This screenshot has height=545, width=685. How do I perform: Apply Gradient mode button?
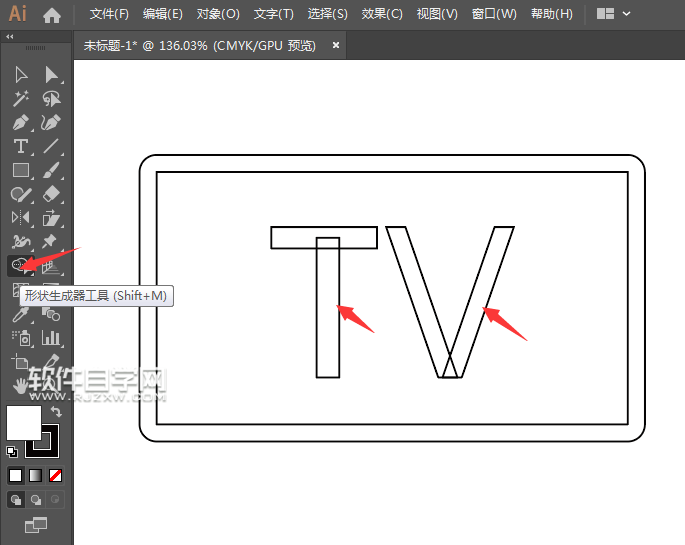point(35,475)
